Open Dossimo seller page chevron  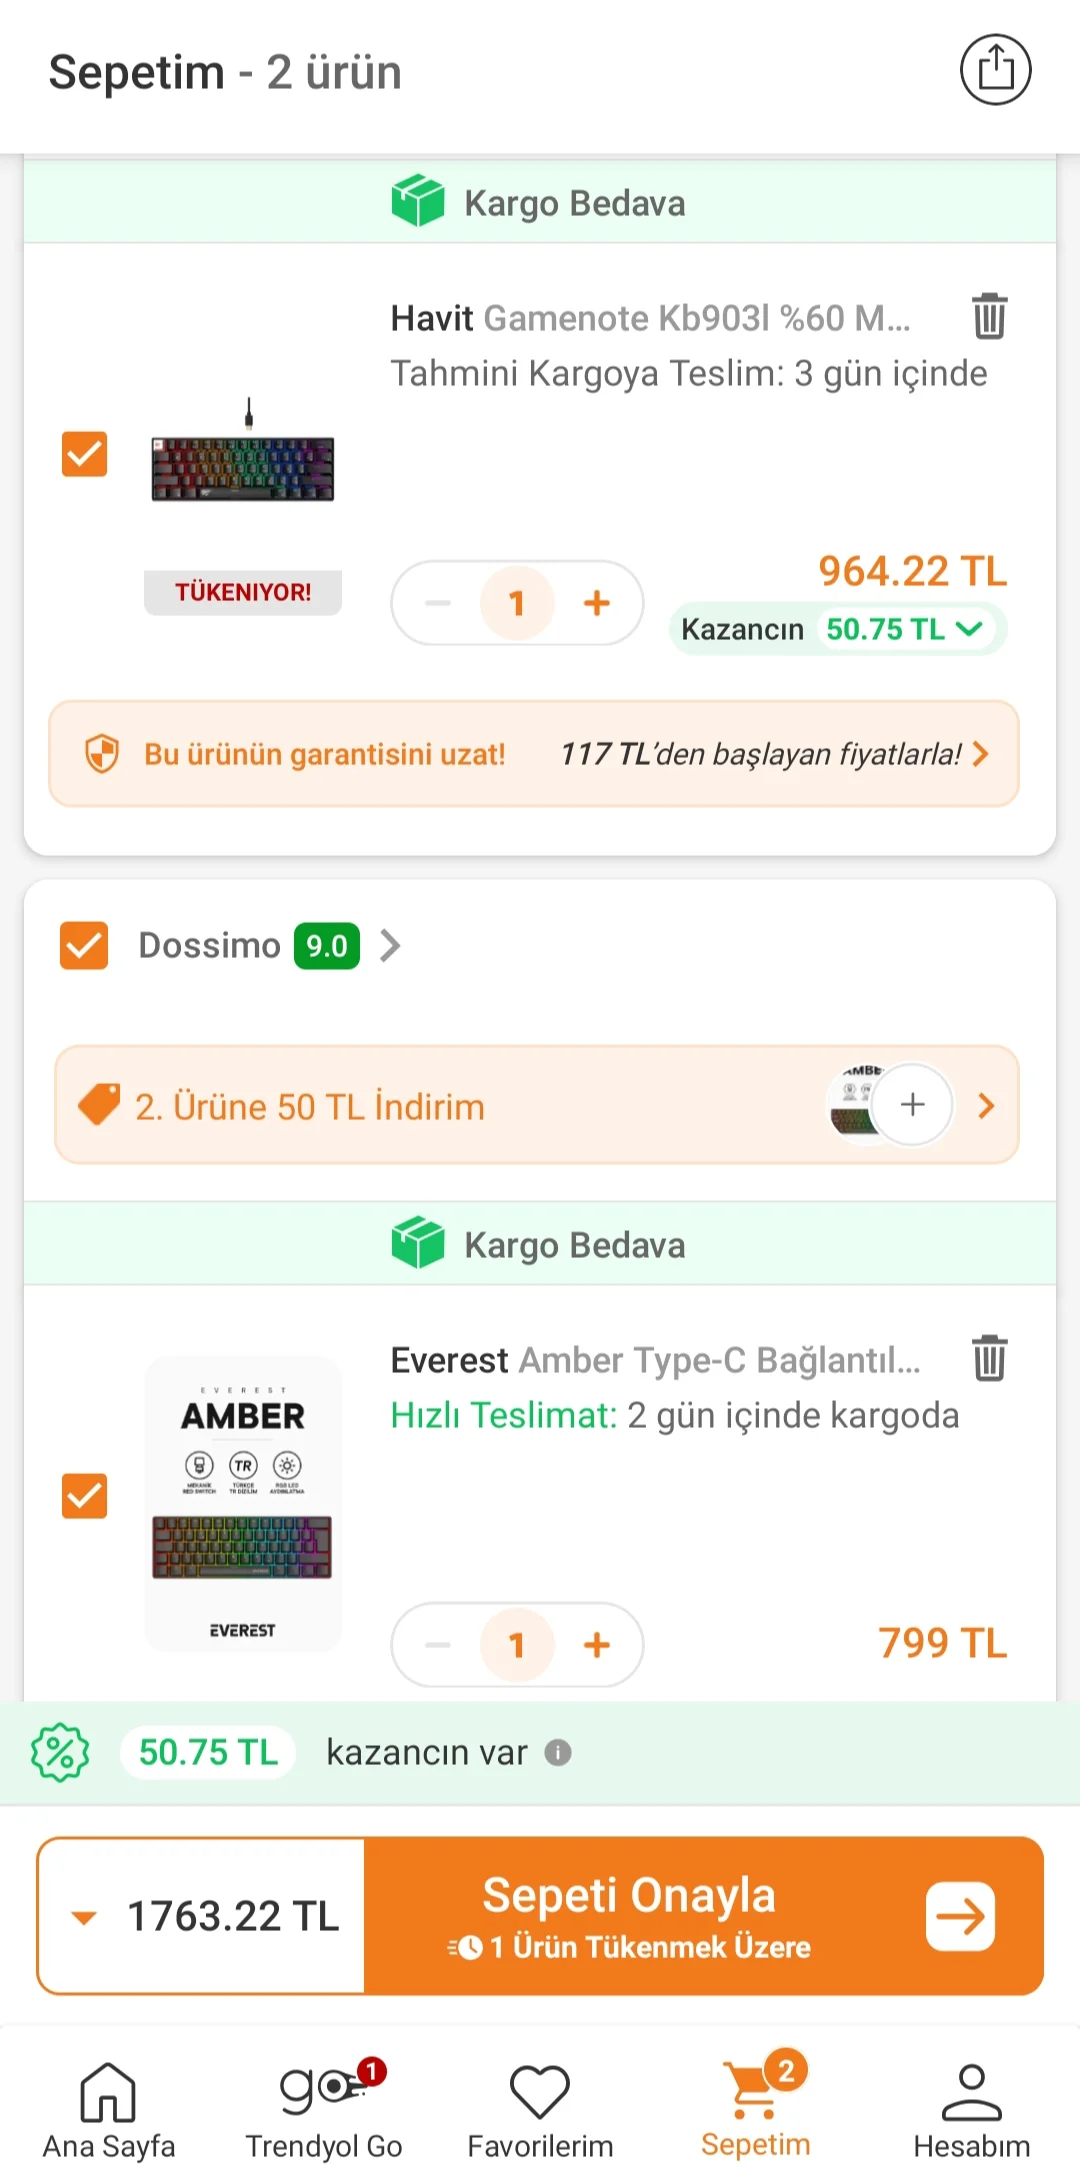(x=390, y=946)
